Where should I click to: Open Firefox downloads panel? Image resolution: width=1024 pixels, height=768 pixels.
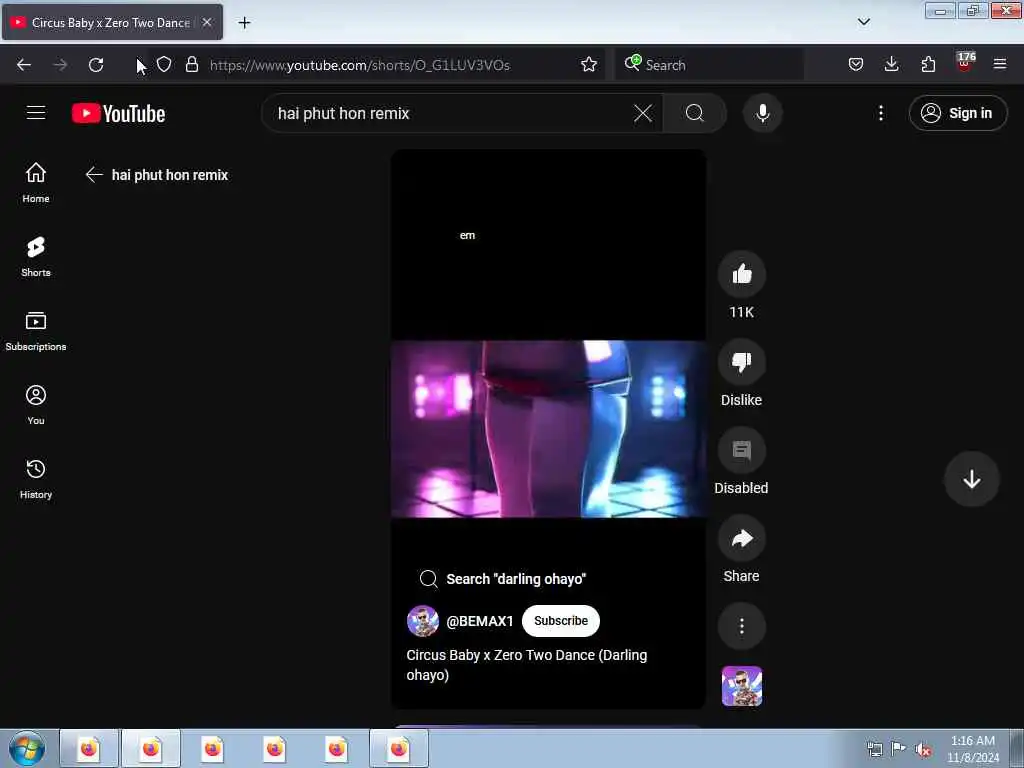click(x=891, y=64)
